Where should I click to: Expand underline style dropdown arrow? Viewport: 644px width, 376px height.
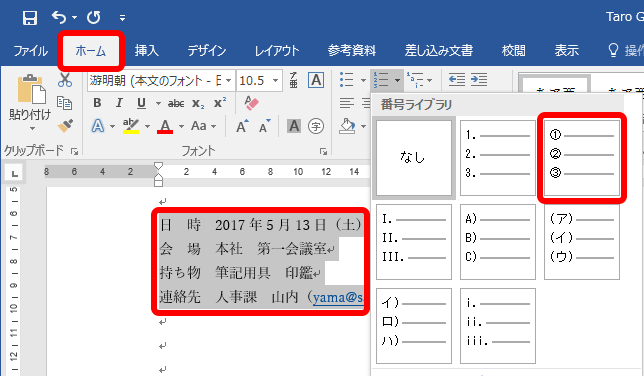click(x=158, y=104)
